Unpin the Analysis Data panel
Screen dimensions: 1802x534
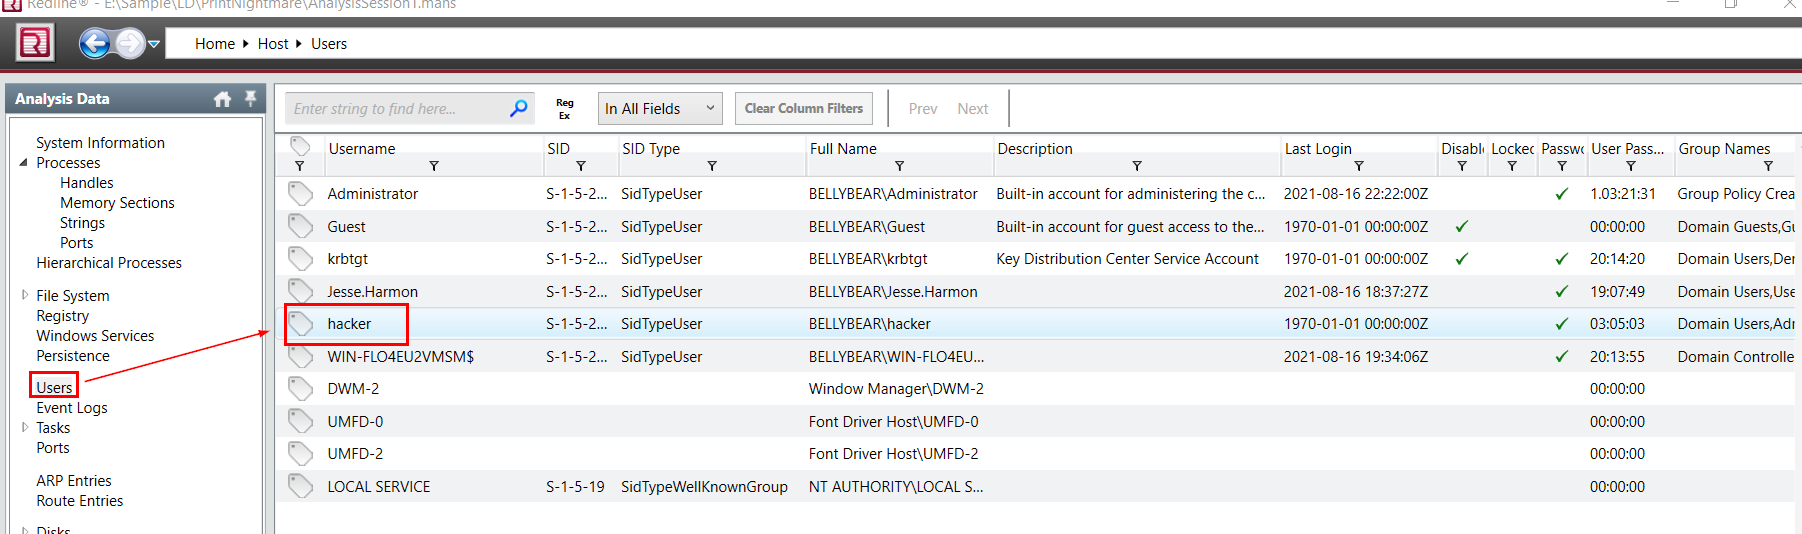[250, 98]
